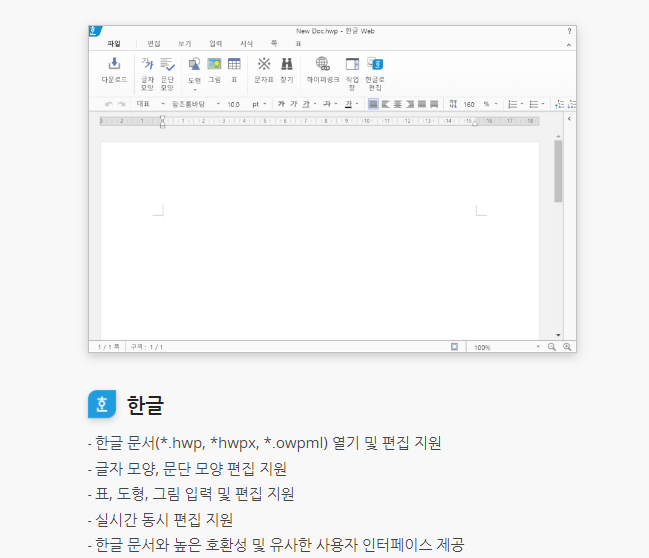Click 한글로 편집 edit in Hangul icon
The image size is (649, 558).
pyautogui.click(x=375, y=64)
